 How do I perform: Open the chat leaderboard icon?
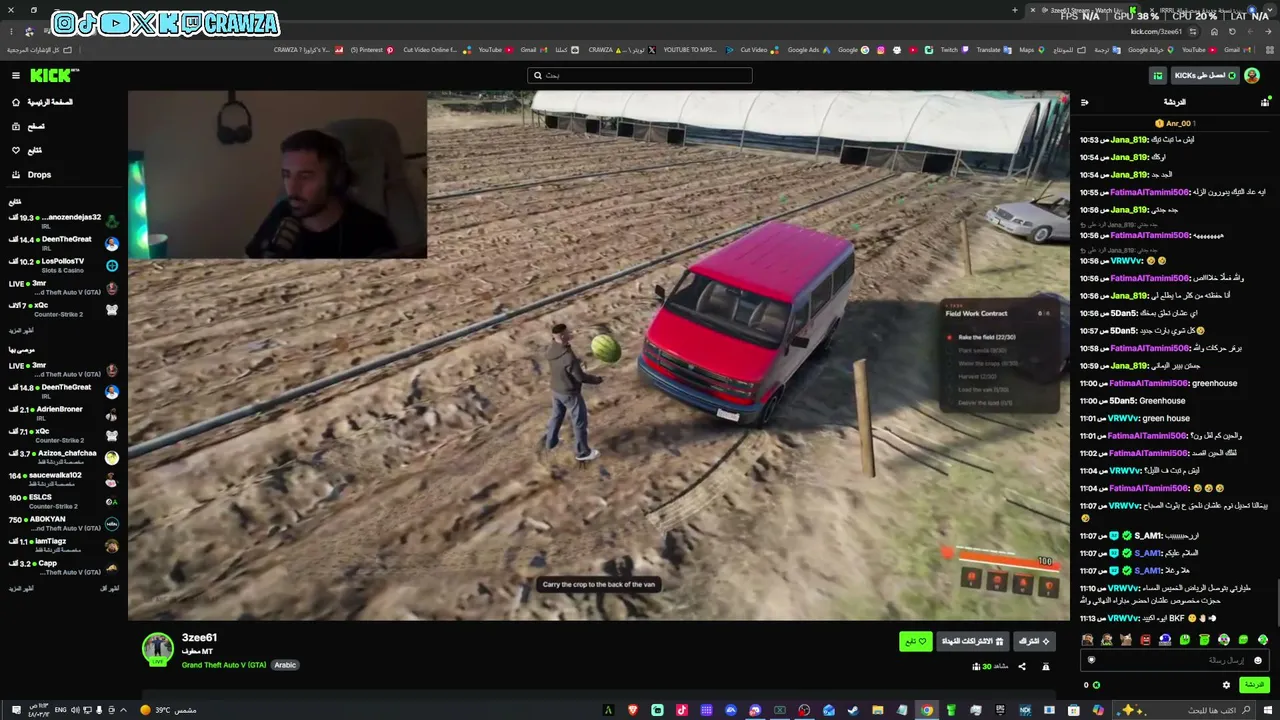point(1265,102)
